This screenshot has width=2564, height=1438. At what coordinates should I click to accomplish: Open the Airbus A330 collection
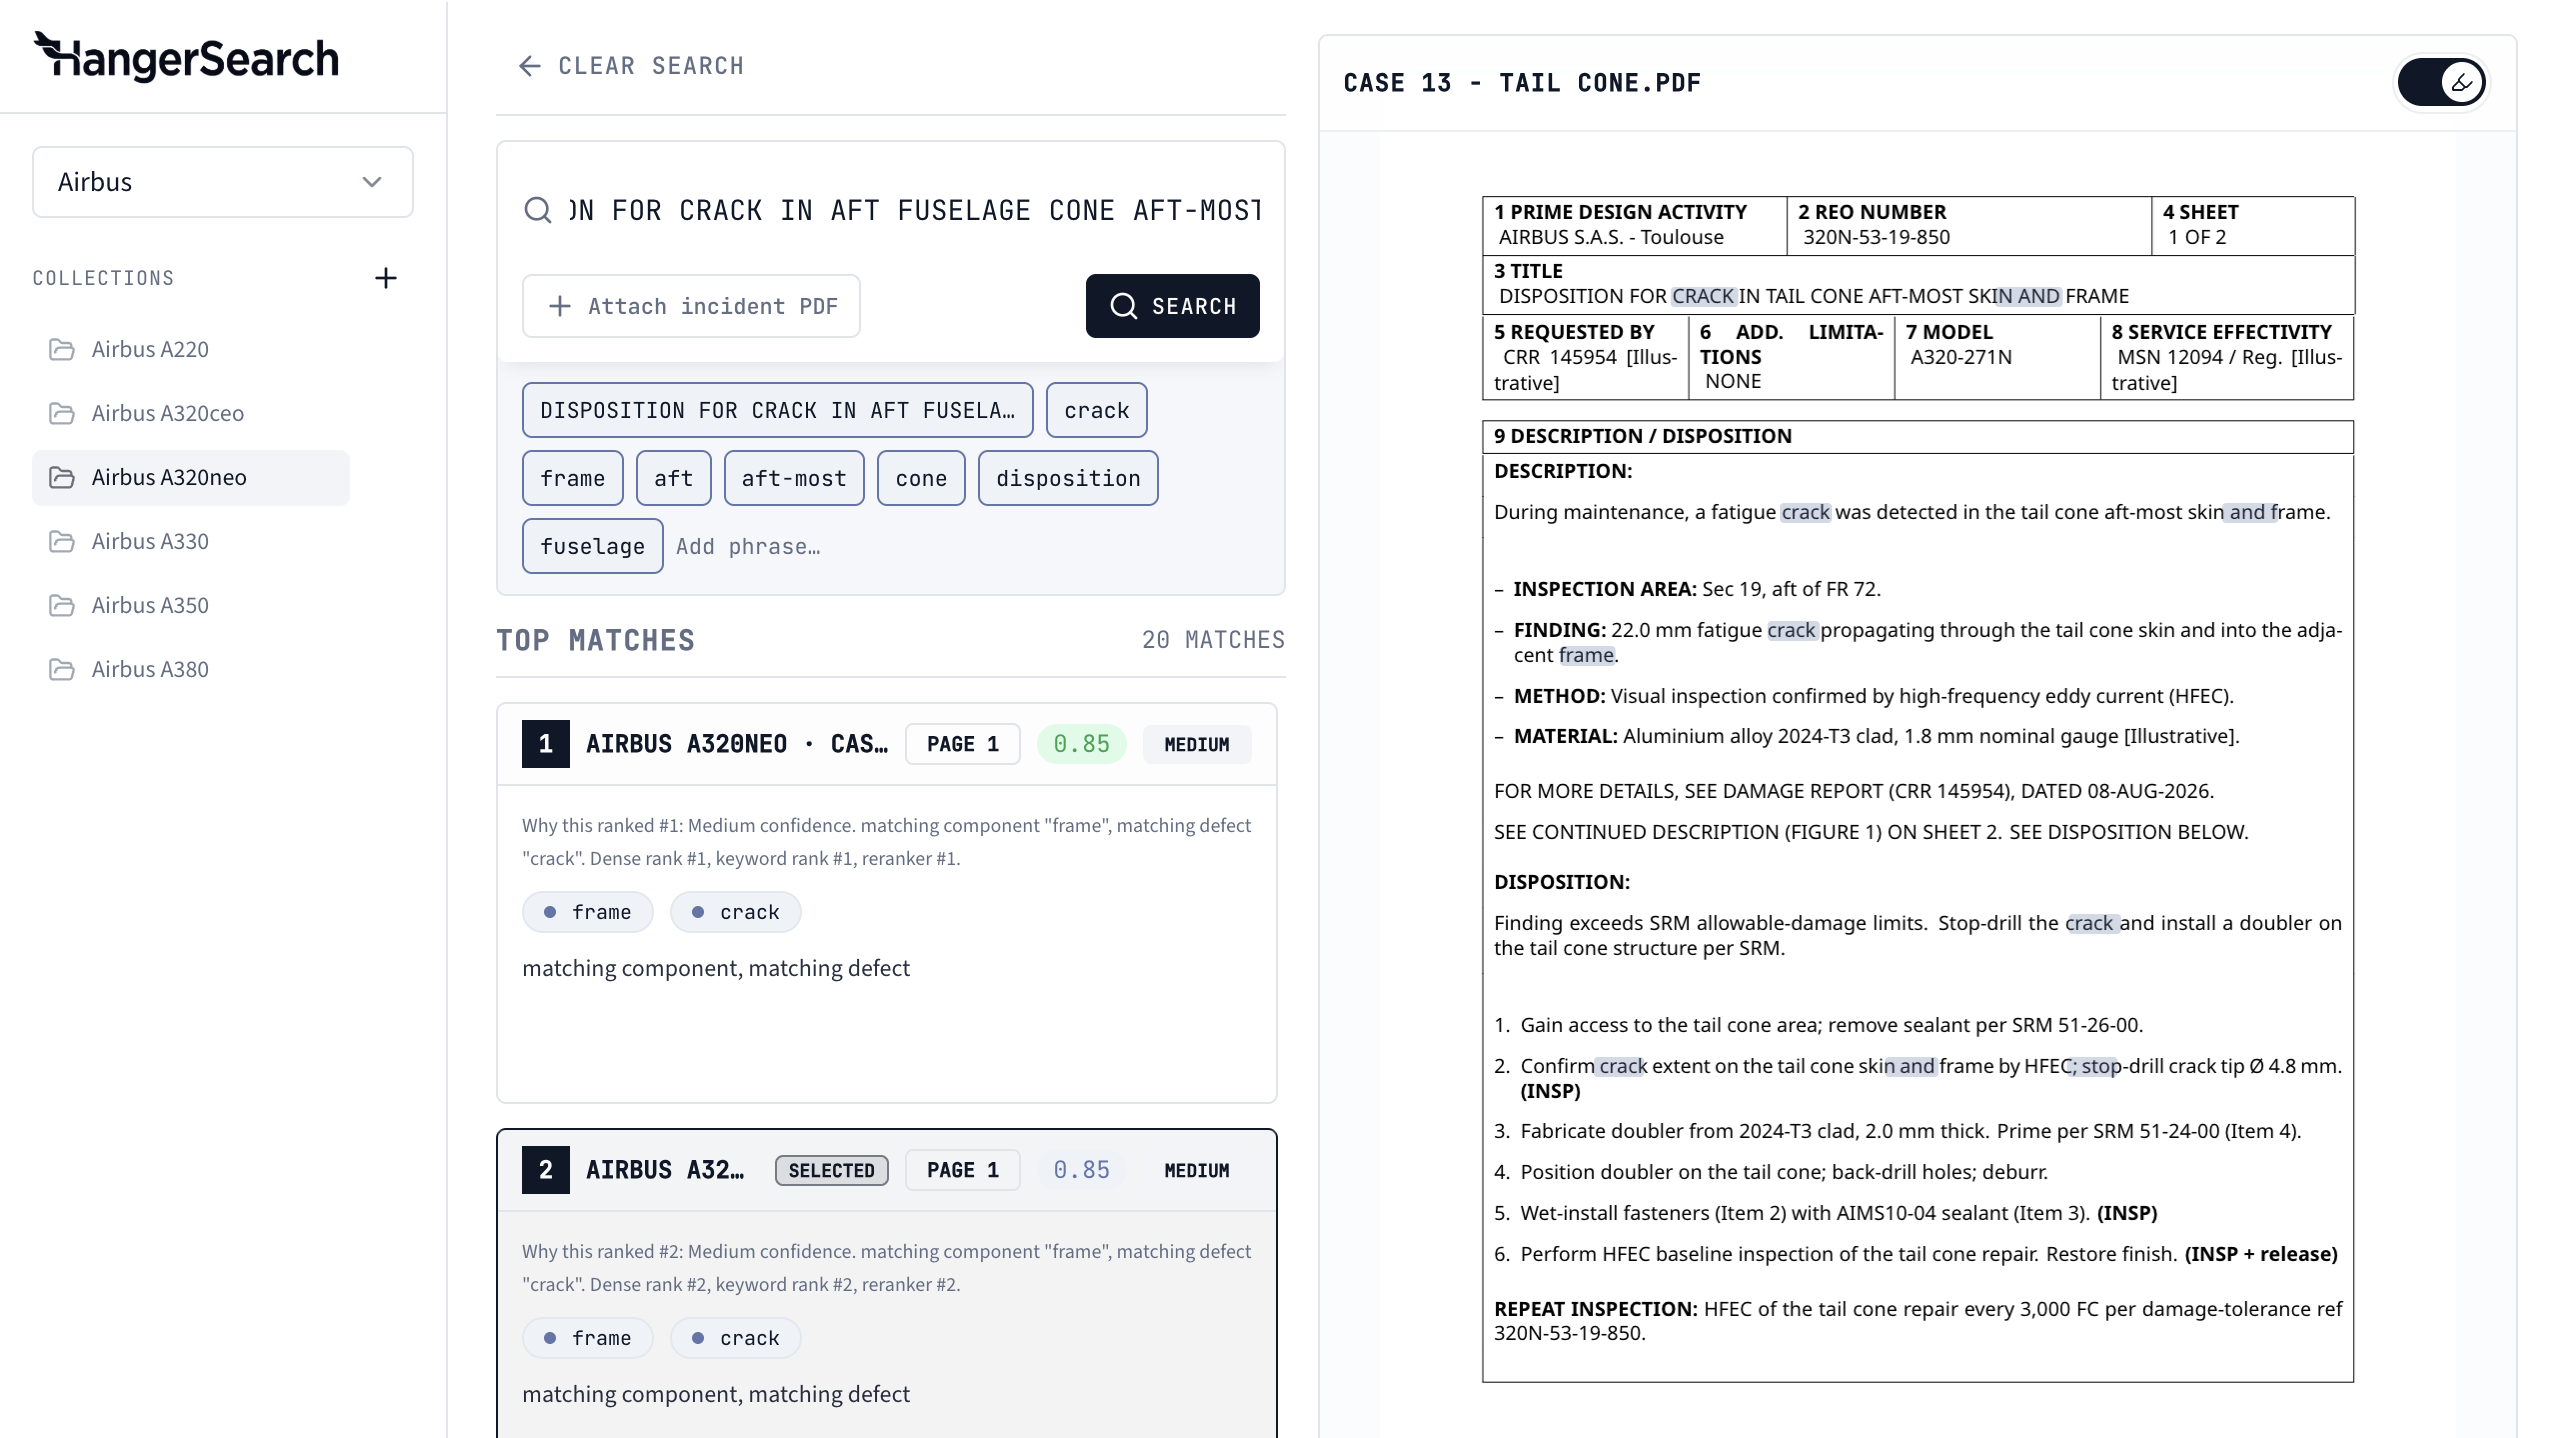click(x=191, y=541)
